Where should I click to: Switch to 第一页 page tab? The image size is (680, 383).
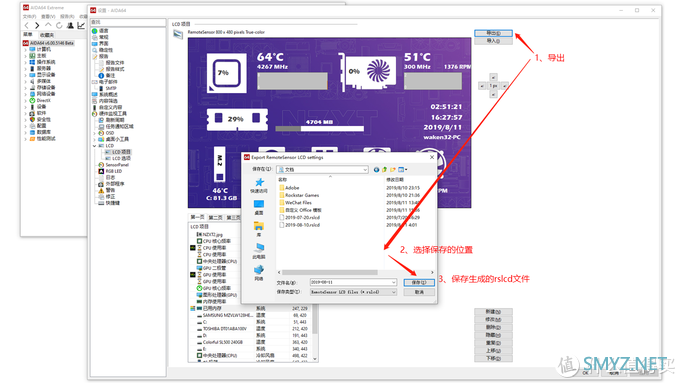[197, 217]
